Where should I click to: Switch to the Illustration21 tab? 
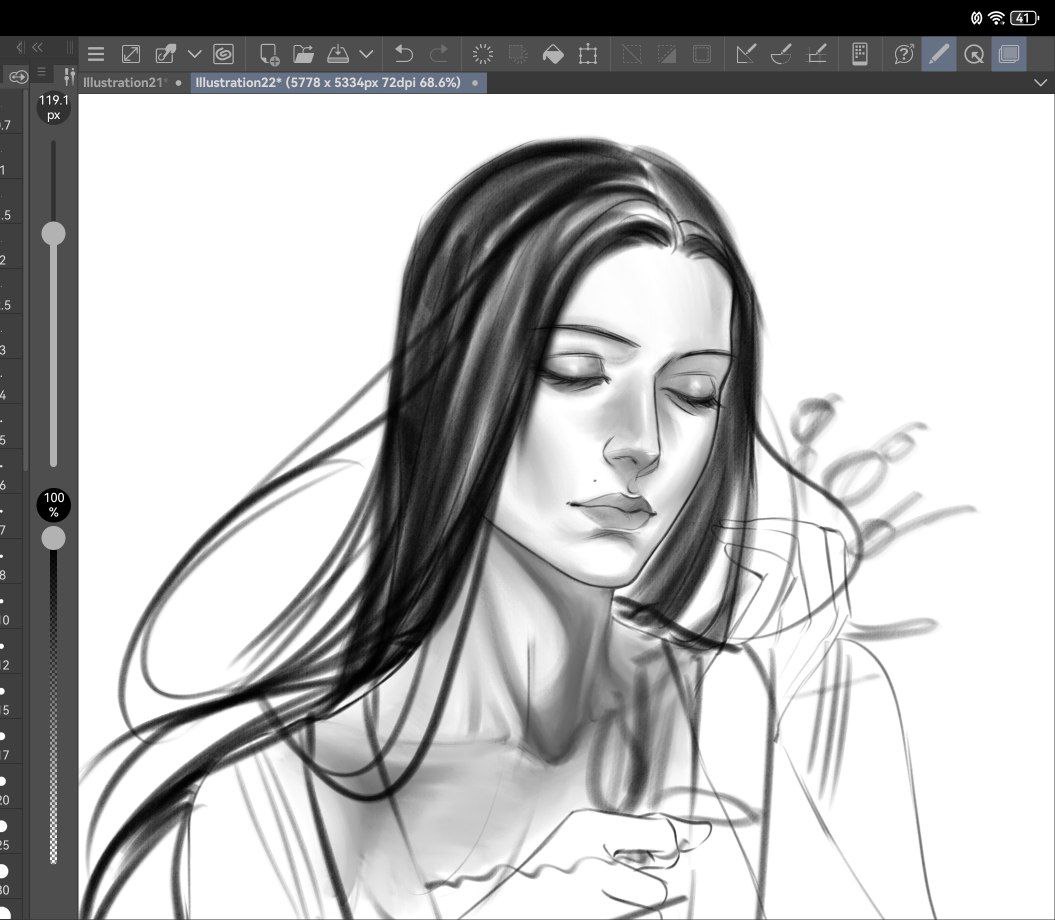pyautogui.click(x=123, y=83)
